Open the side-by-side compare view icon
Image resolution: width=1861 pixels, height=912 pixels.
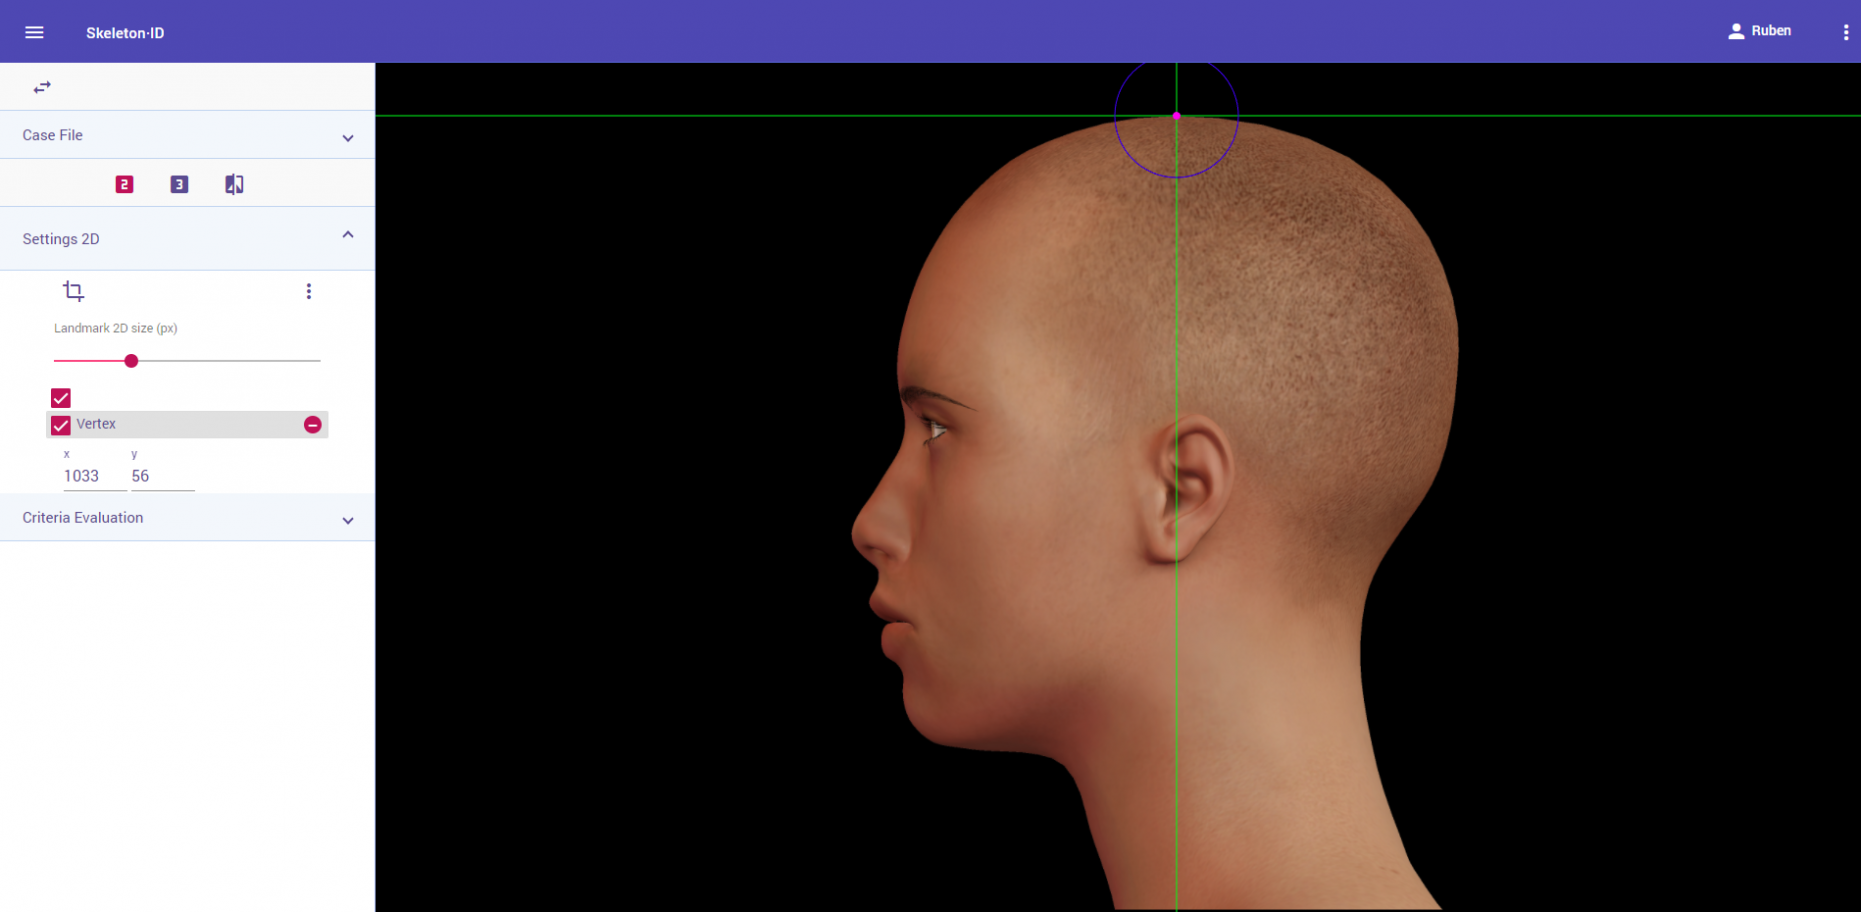(x=234, y=184)
